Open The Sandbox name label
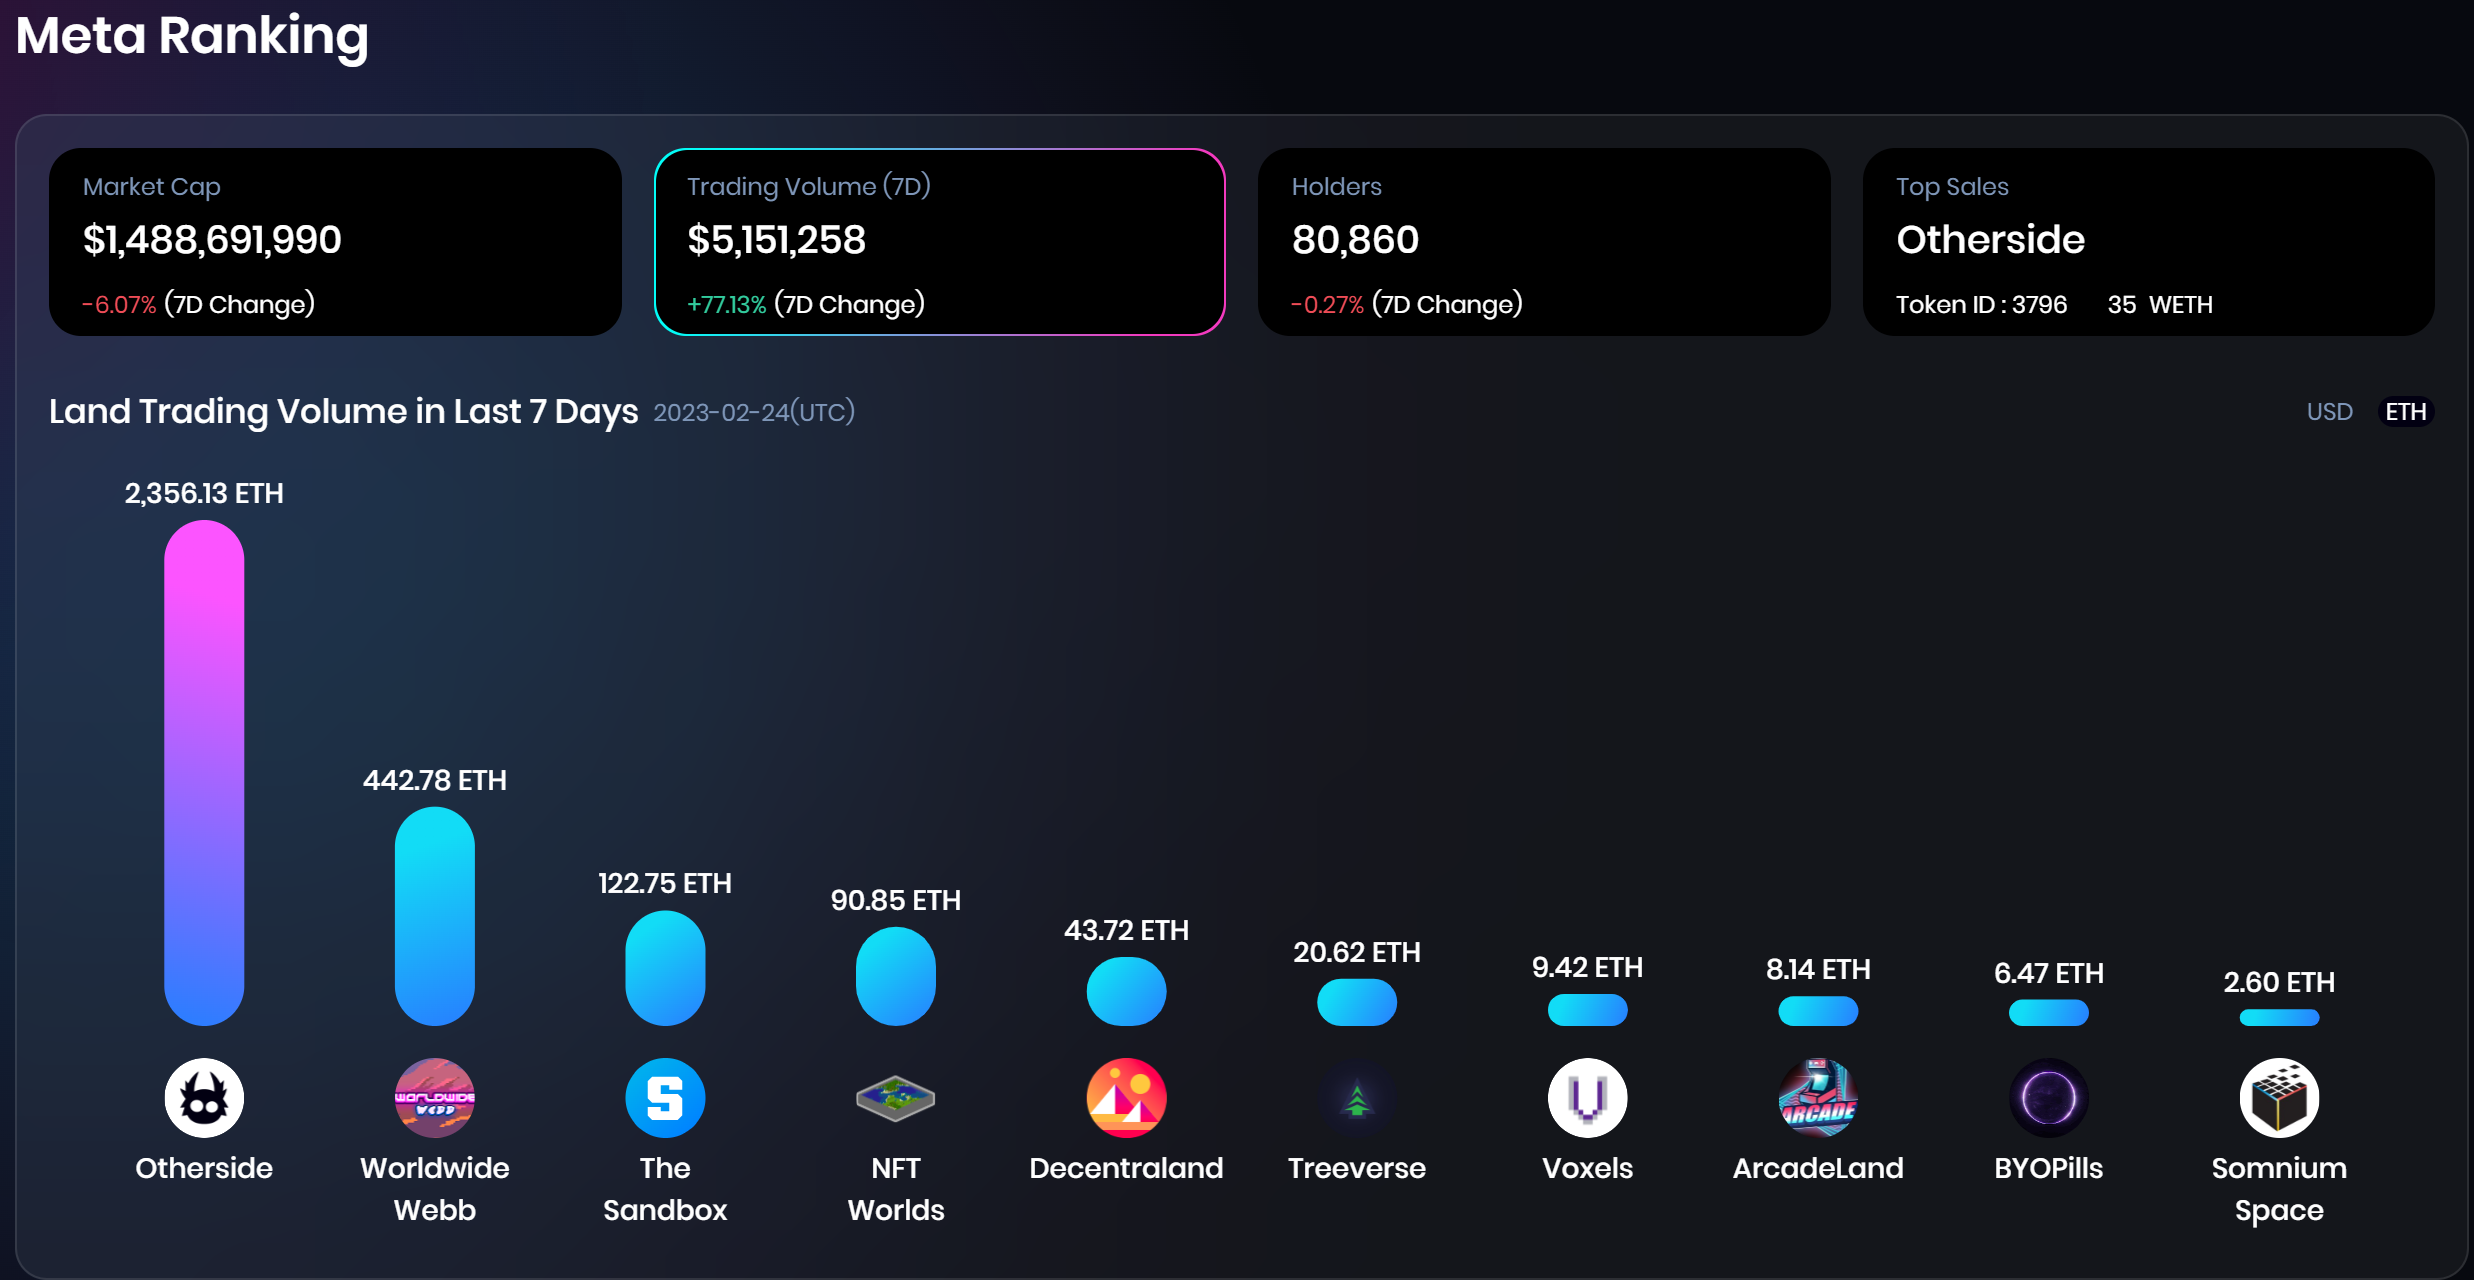This screenshot has height=1280, width=2474. point(665,1189)
